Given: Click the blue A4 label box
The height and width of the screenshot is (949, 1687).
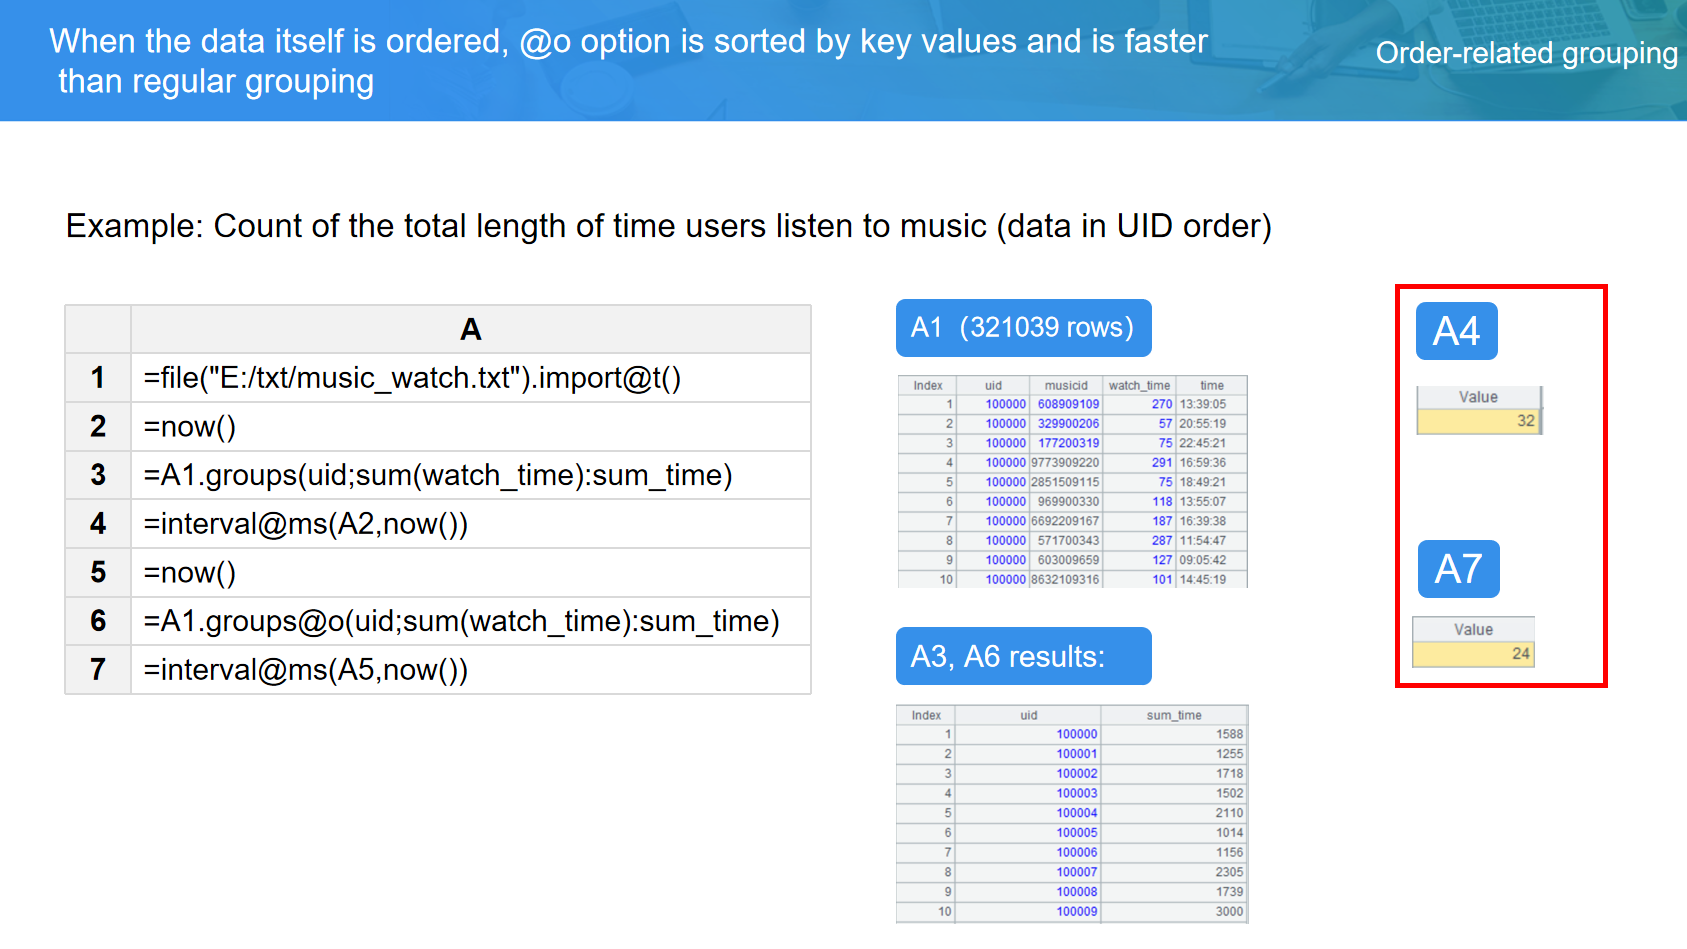Looking at the screenshot, I should pos(1456,331).
